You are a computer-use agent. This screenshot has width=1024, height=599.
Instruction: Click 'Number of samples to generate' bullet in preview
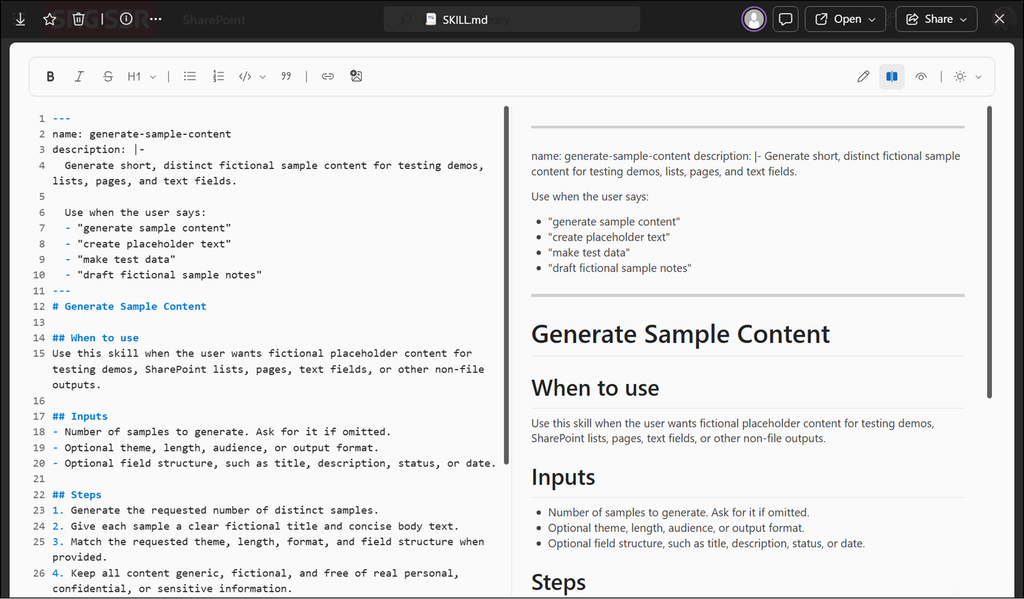679,513
